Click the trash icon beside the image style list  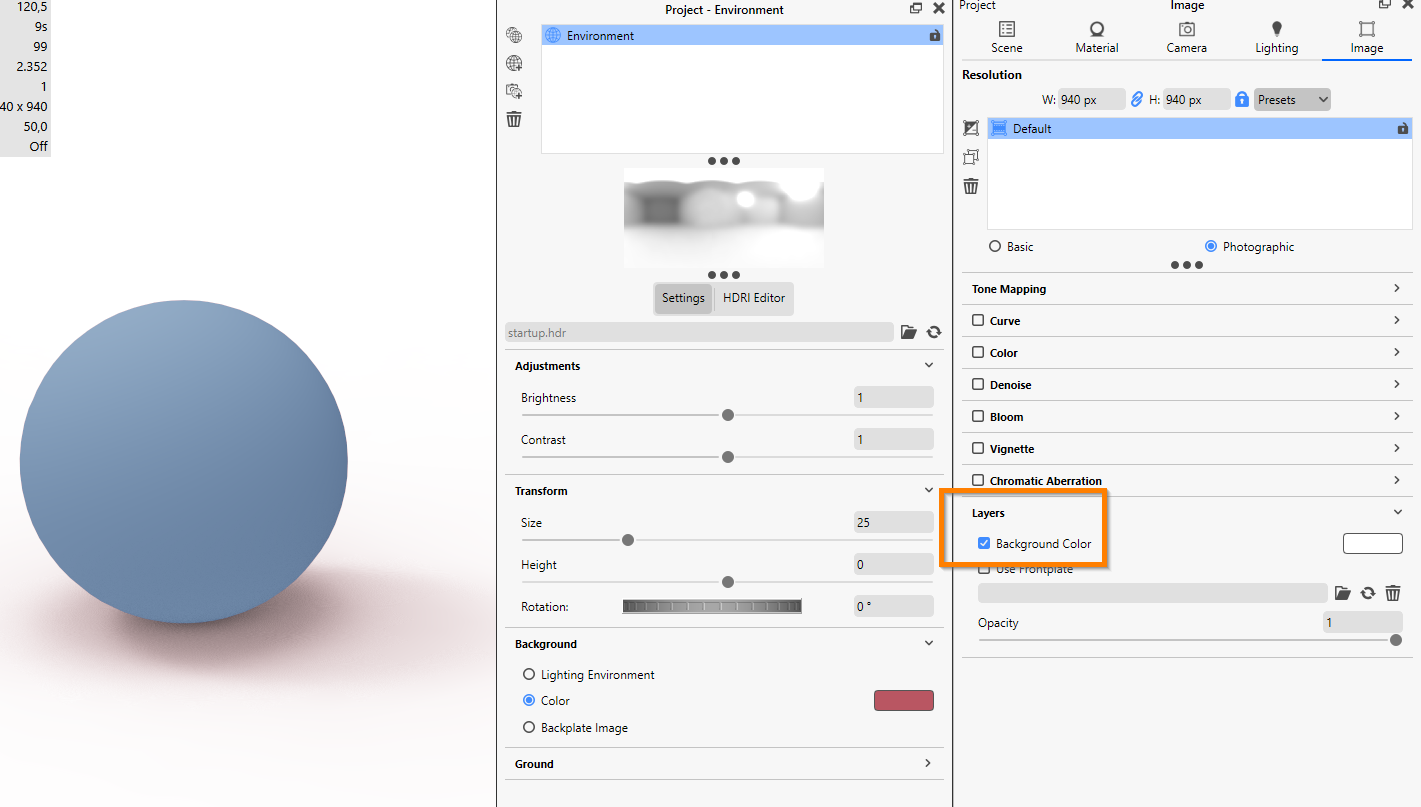[971, 186]
